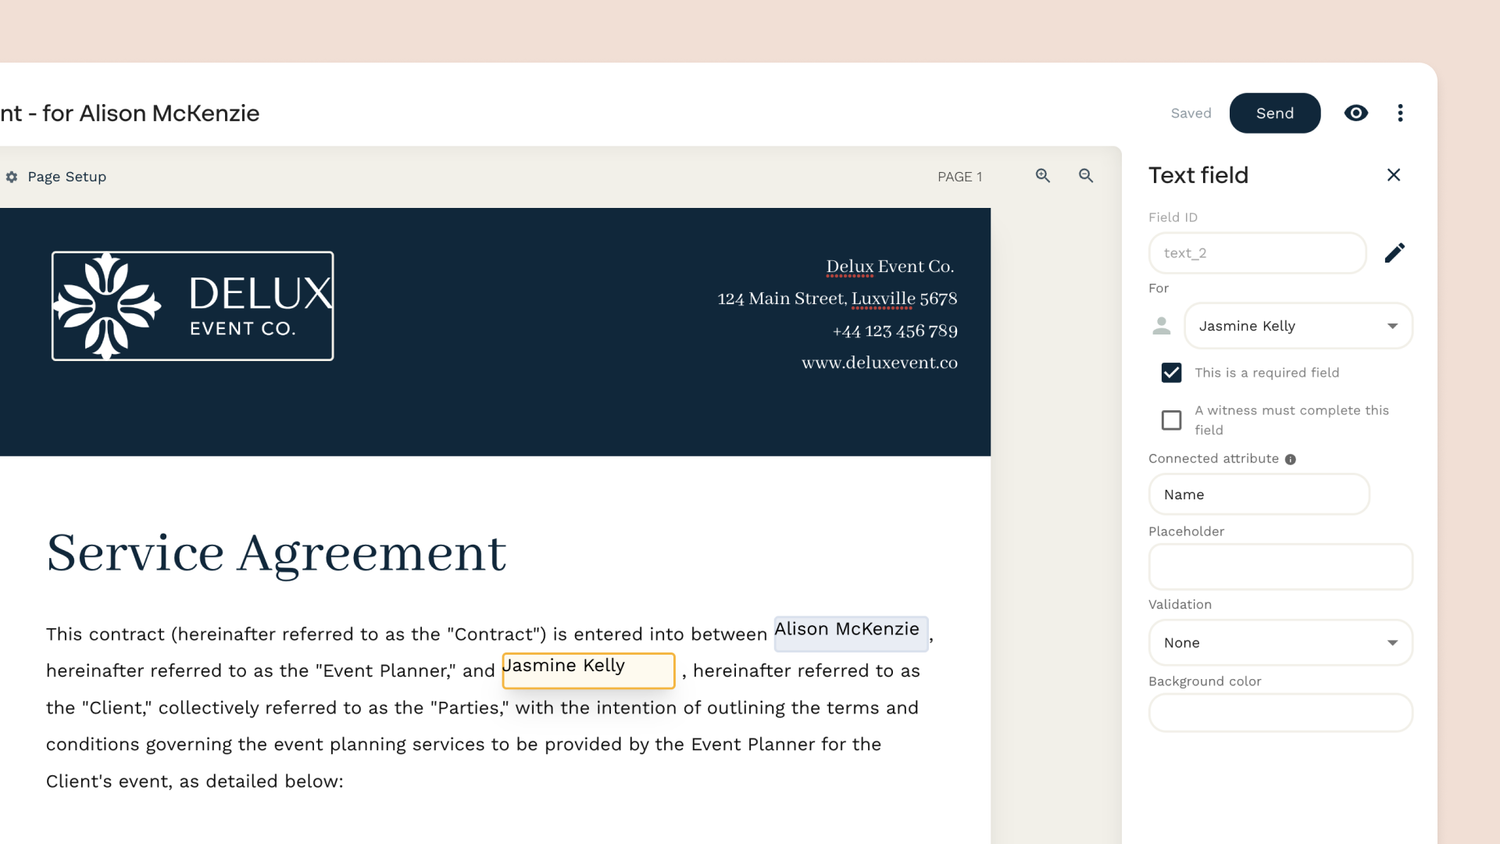Screen dimensions: 1500x844
Task: Click the zoom in magnifier icon
Action: (1043, 176)
